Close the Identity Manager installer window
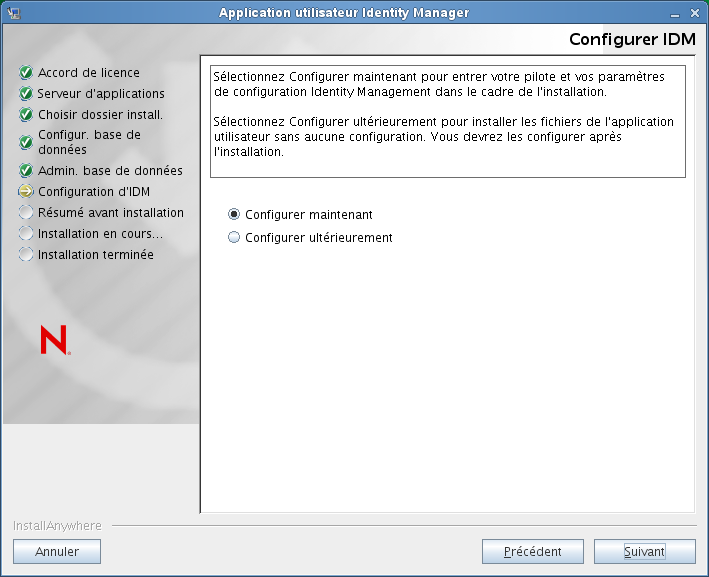The width and height of the screenshot is (709, 577). click(x=695, y=14)
